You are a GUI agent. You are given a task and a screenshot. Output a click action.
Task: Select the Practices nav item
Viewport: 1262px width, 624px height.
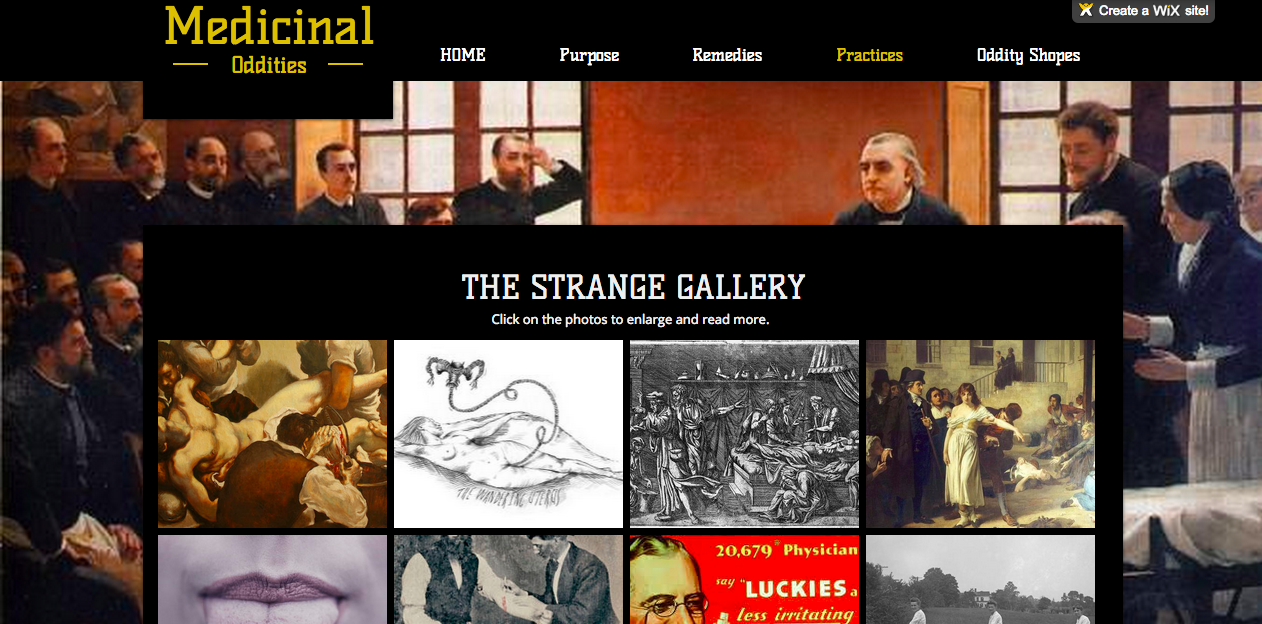(x=869, y=55)
